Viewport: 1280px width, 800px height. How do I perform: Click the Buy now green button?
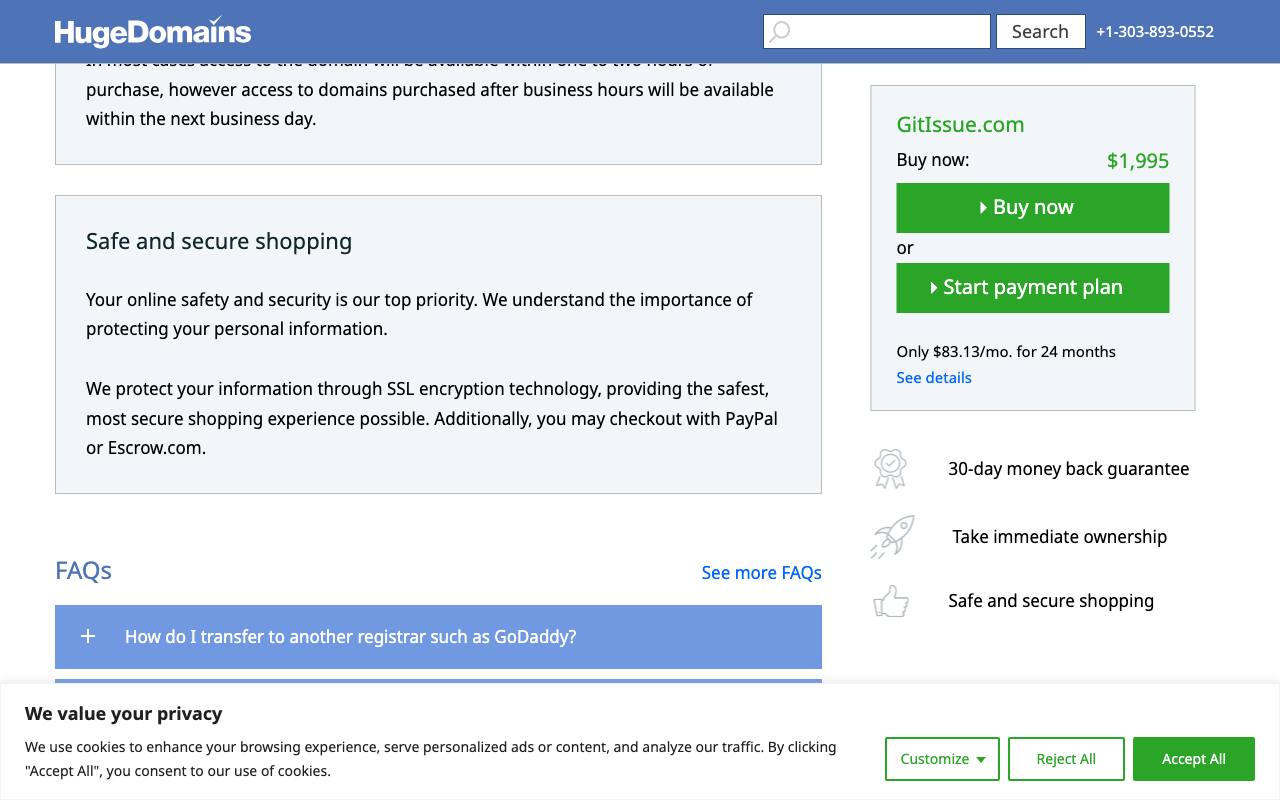[1033, 208]
